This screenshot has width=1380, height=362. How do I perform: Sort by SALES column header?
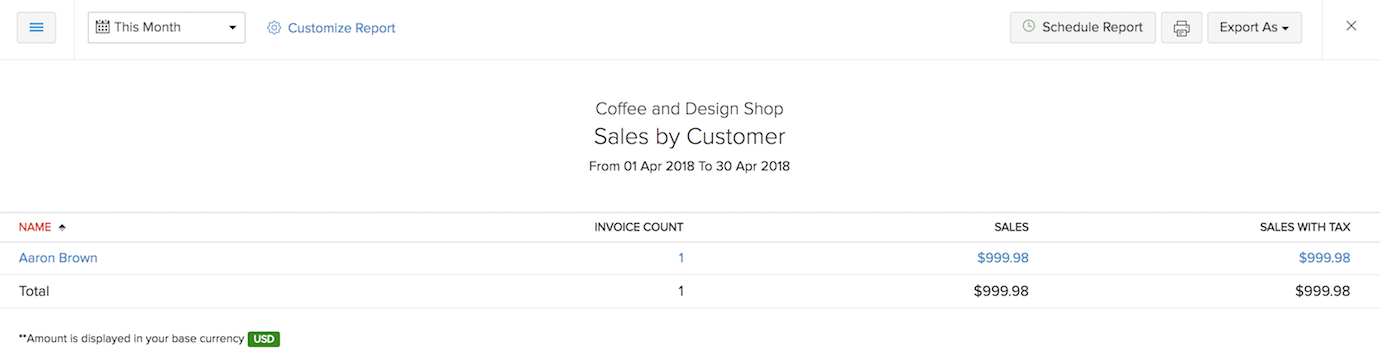click(1012, 227)
